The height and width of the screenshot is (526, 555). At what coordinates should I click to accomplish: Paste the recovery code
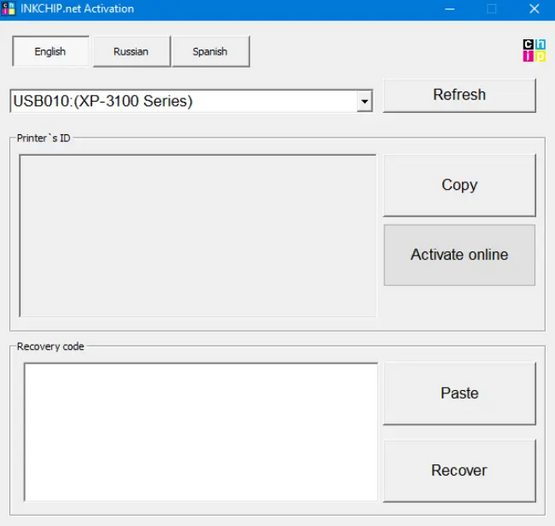tap(459, 393)
